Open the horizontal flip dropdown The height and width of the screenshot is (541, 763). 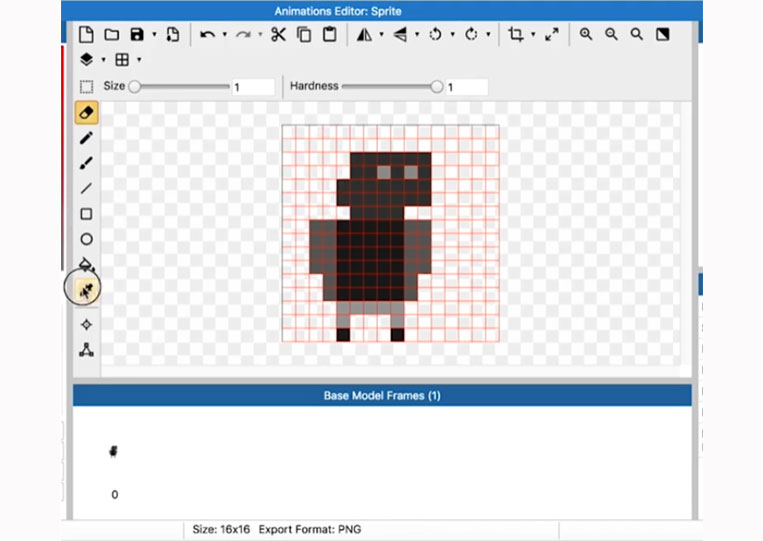[x=381, y=35]
